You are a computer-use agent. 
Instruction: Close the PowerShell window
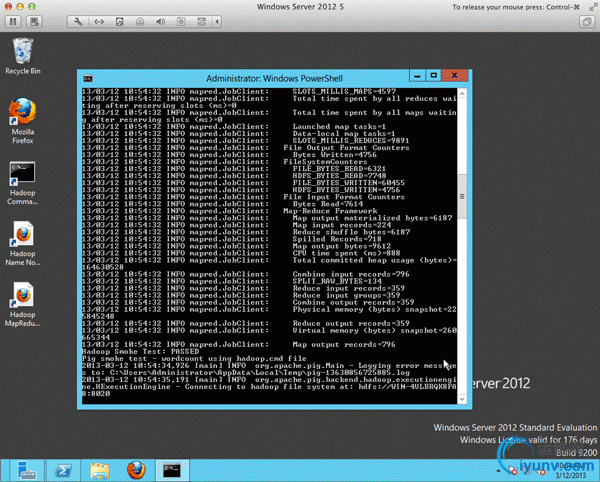click(455, 76)
